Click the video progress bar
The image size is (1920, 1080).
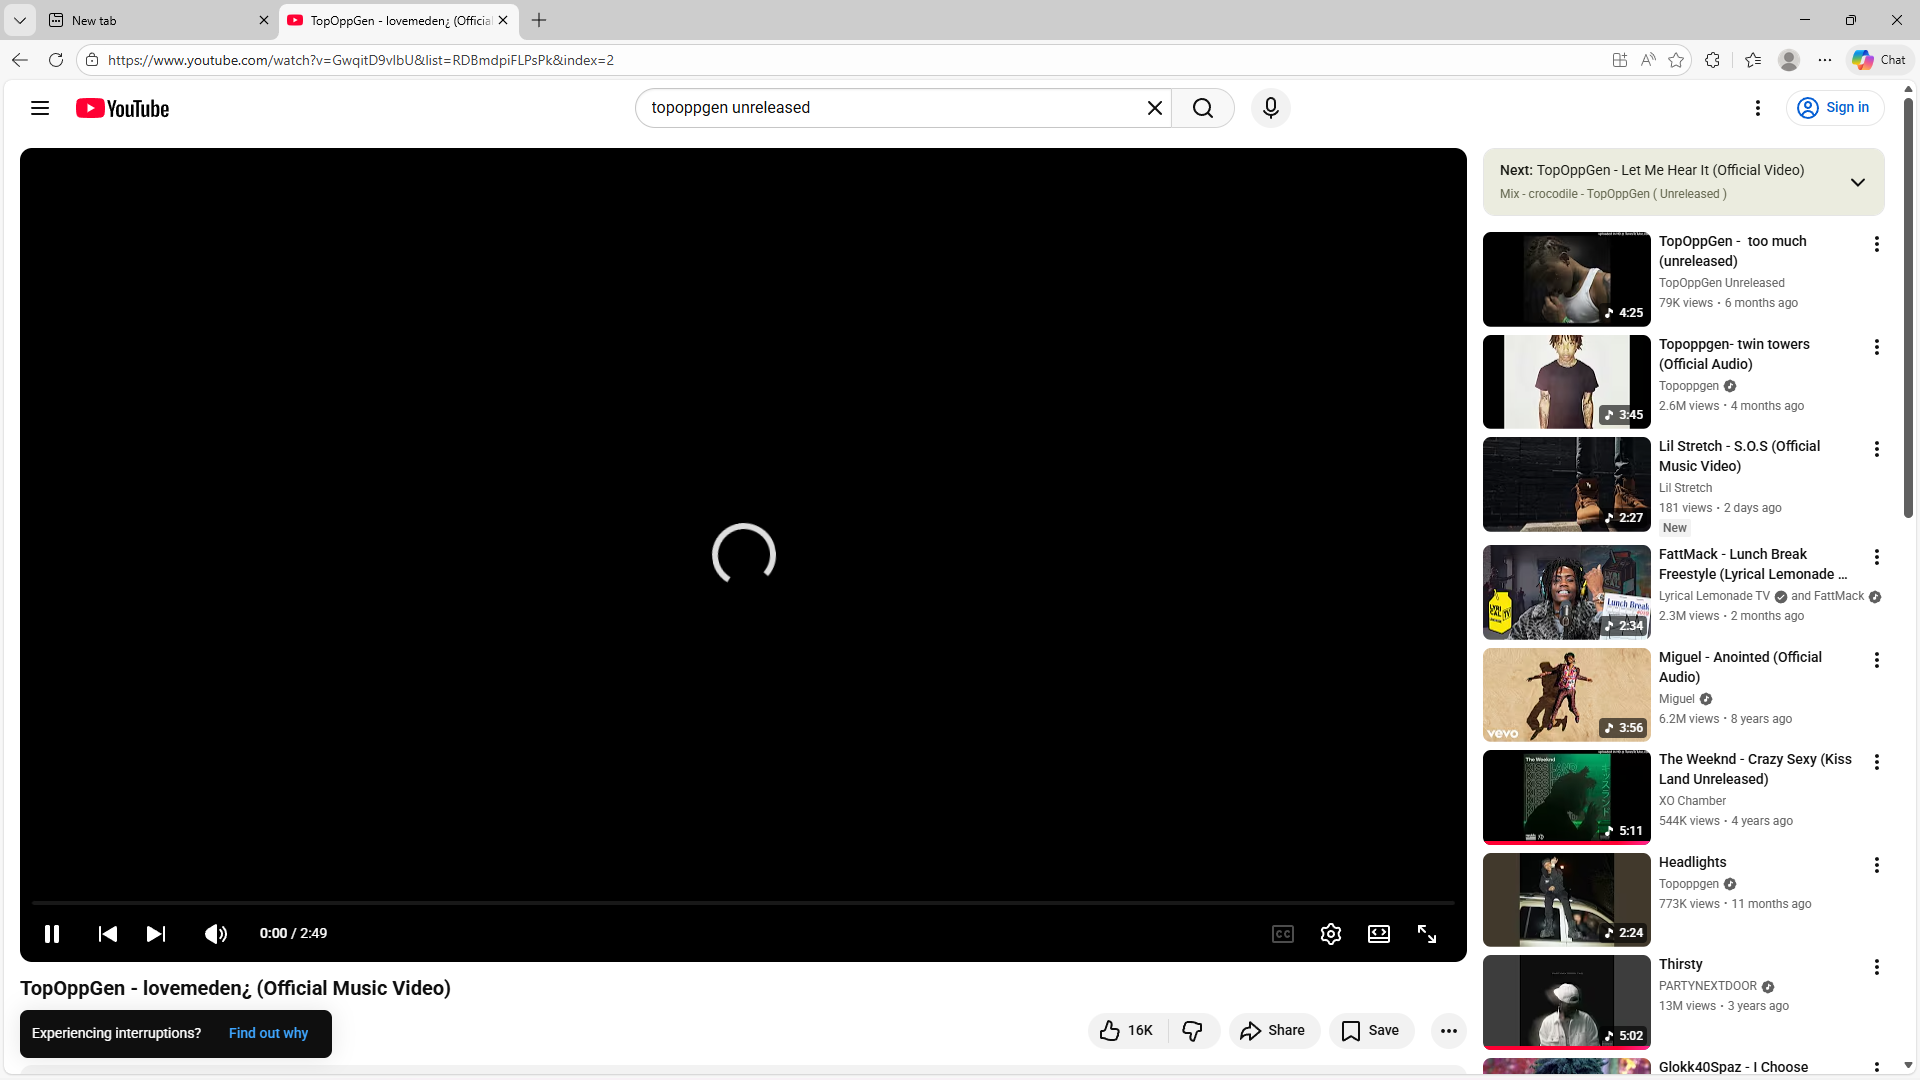click(x=743, y=903)
